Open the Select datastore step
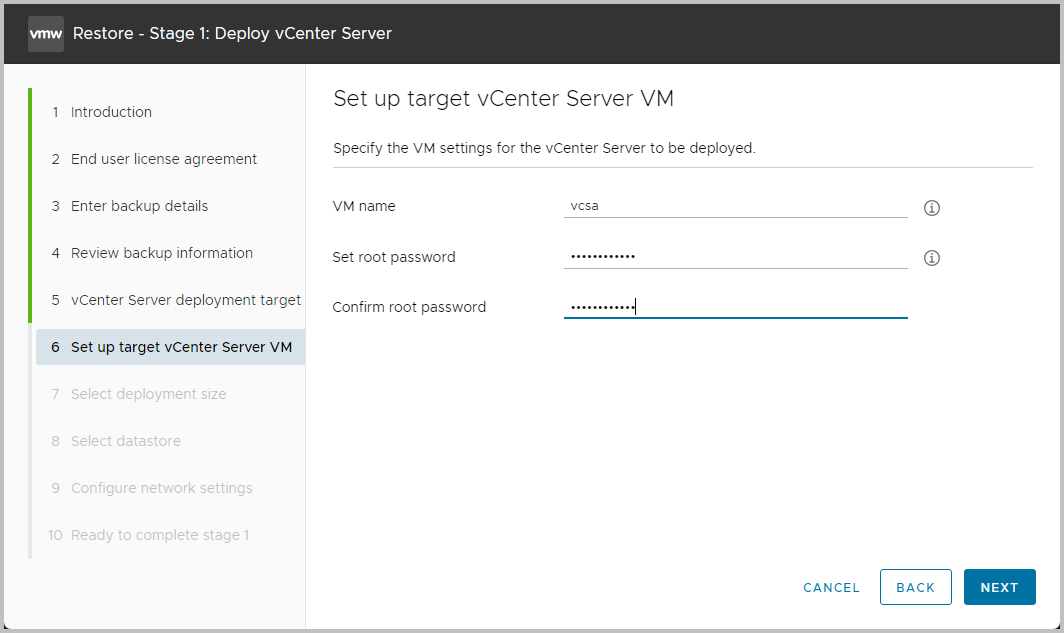 (125, 440)
